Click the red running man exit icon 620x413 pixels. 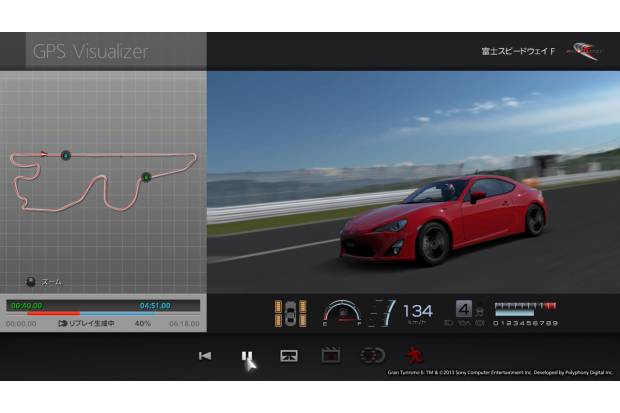414,355
